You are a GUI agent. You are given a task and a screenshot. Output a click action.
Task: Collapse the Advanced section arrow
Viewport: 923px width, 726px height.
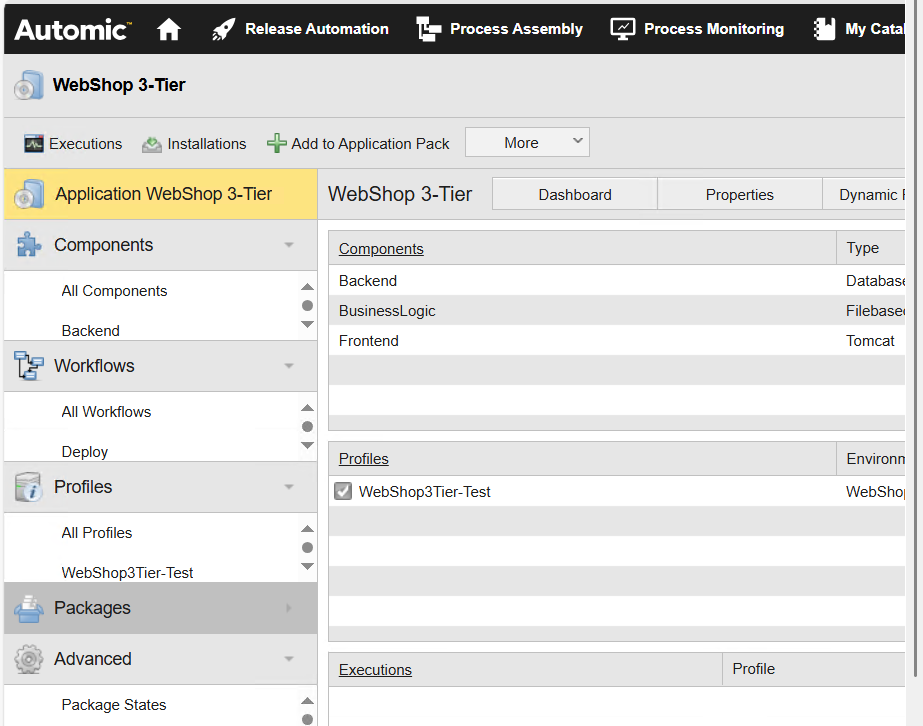click(x=288, y=659)
